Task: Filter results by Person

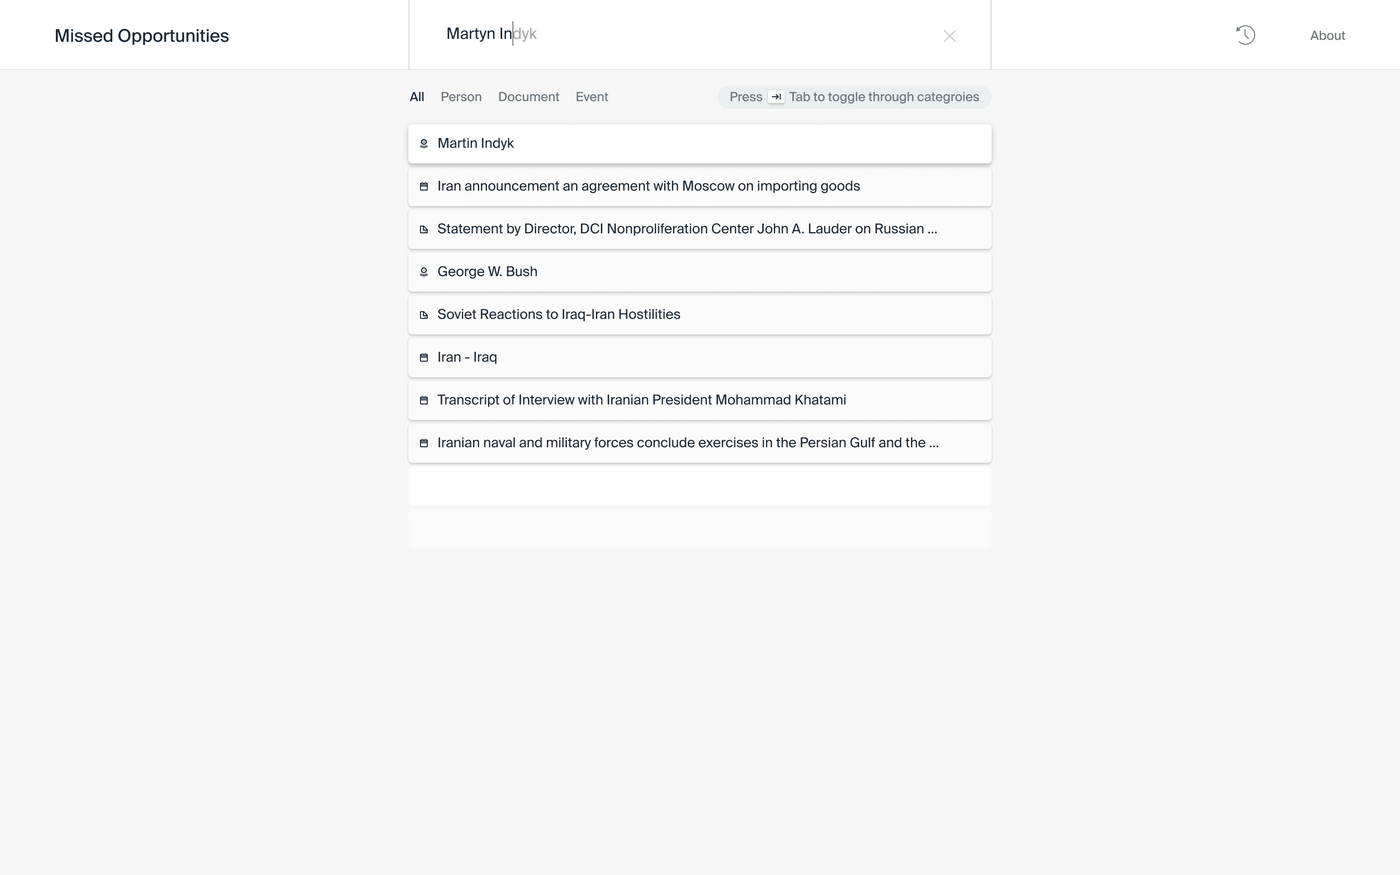Action: pos(461,97)
